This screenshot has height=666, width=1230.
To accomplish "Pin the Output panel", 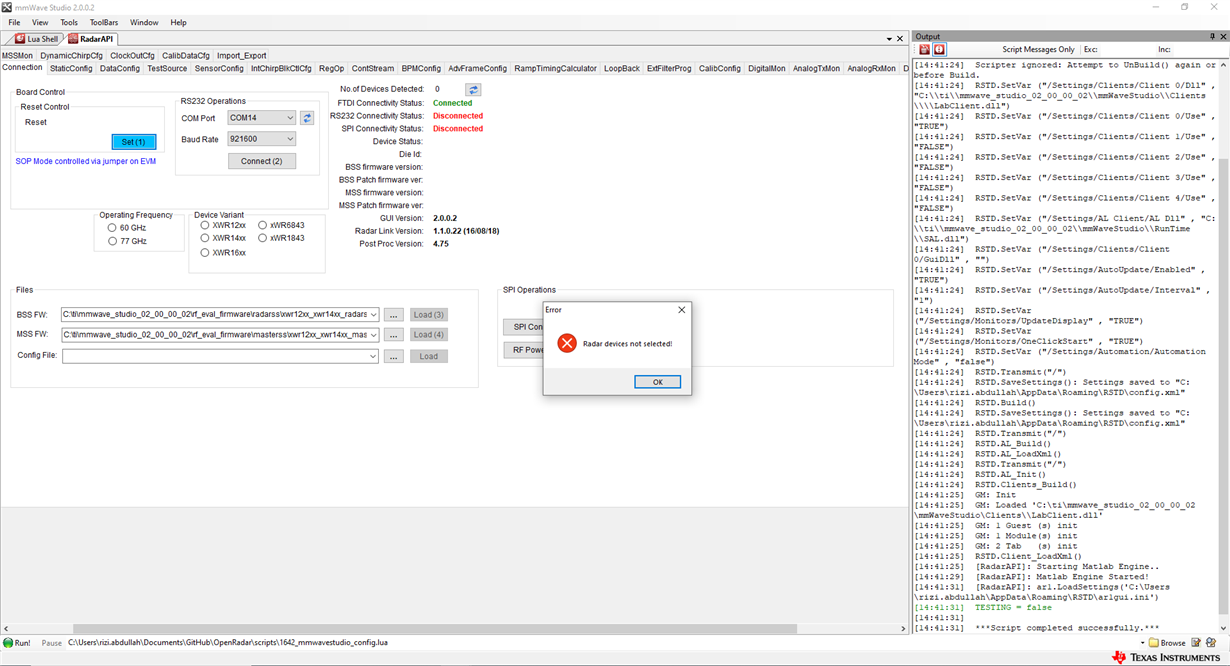I will click(x=1212, y=37).
